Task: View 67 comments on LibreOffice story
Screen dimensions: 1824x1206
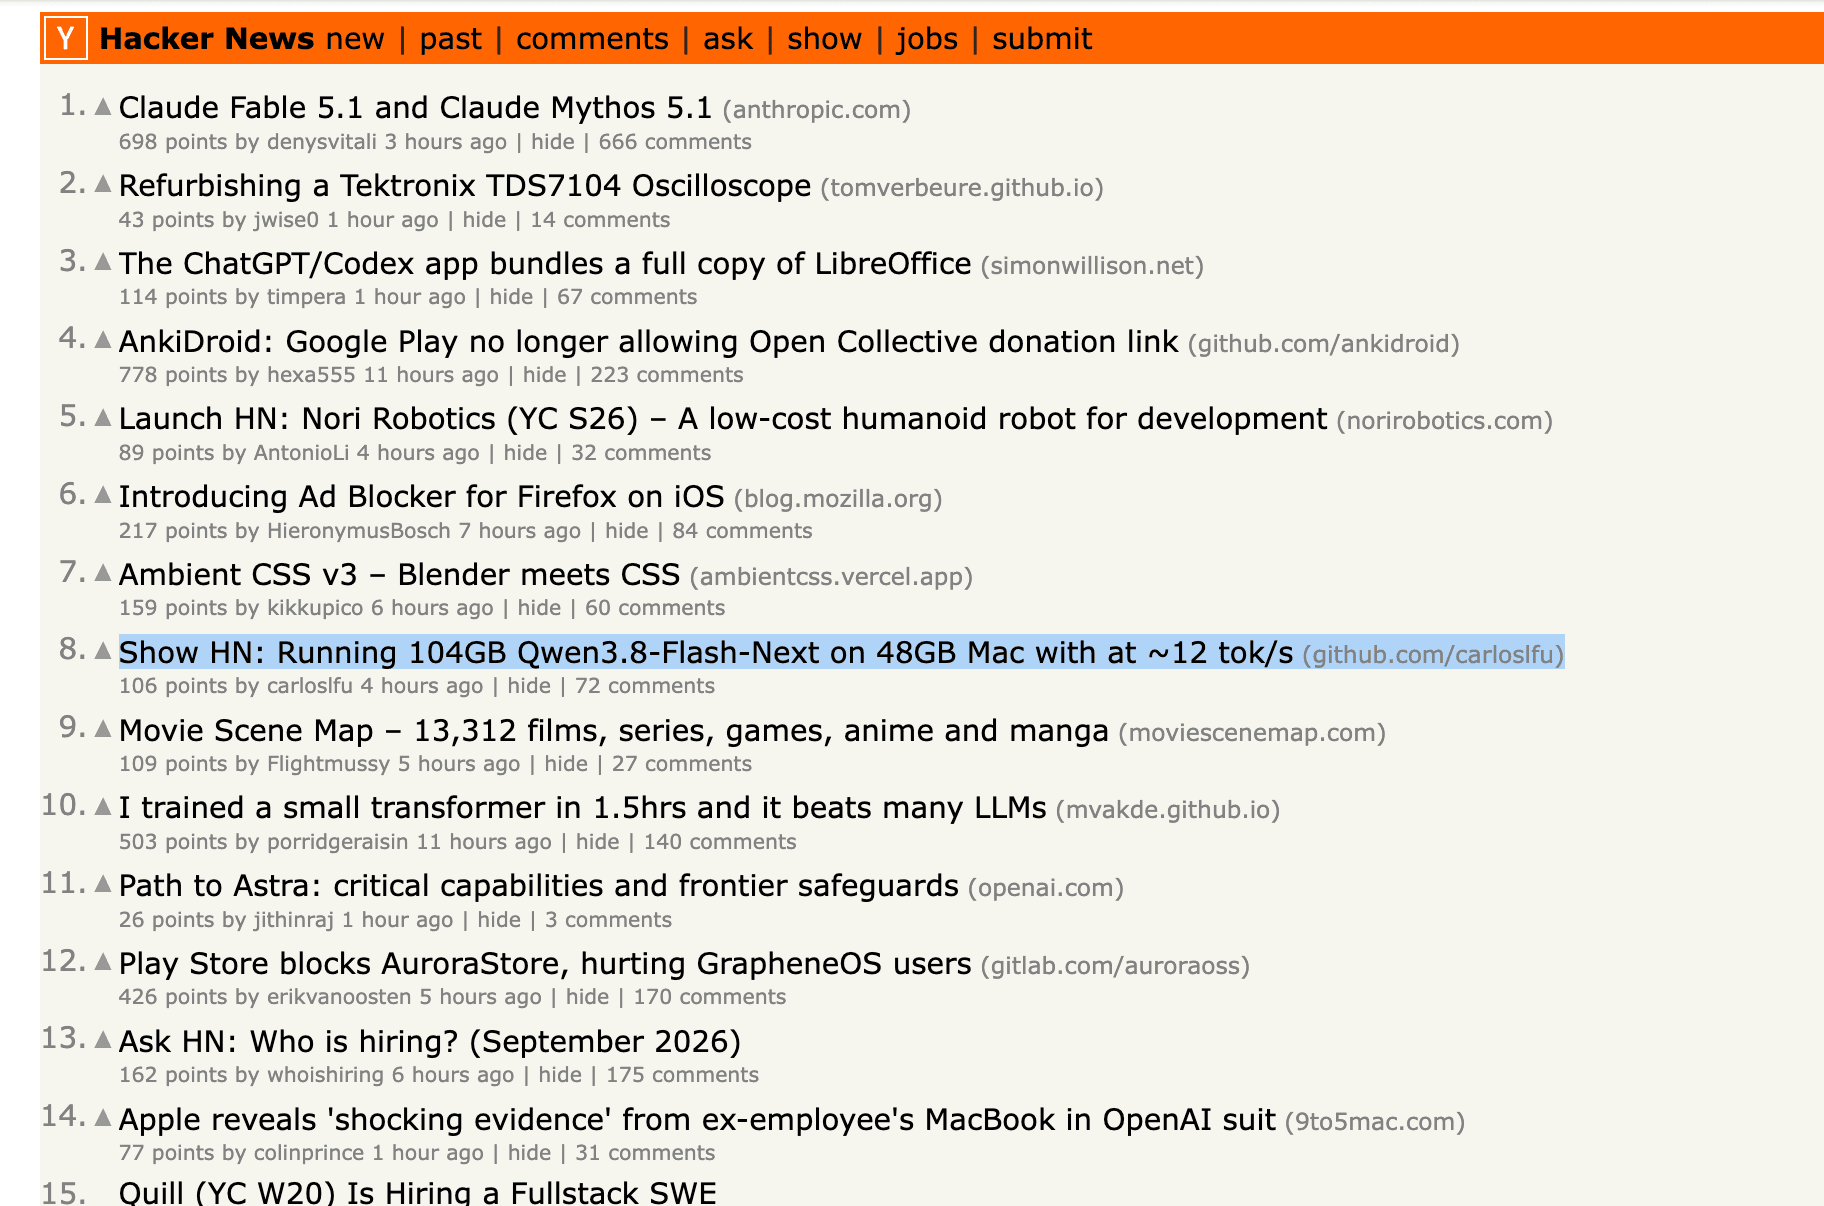Action: click(627, 297)
